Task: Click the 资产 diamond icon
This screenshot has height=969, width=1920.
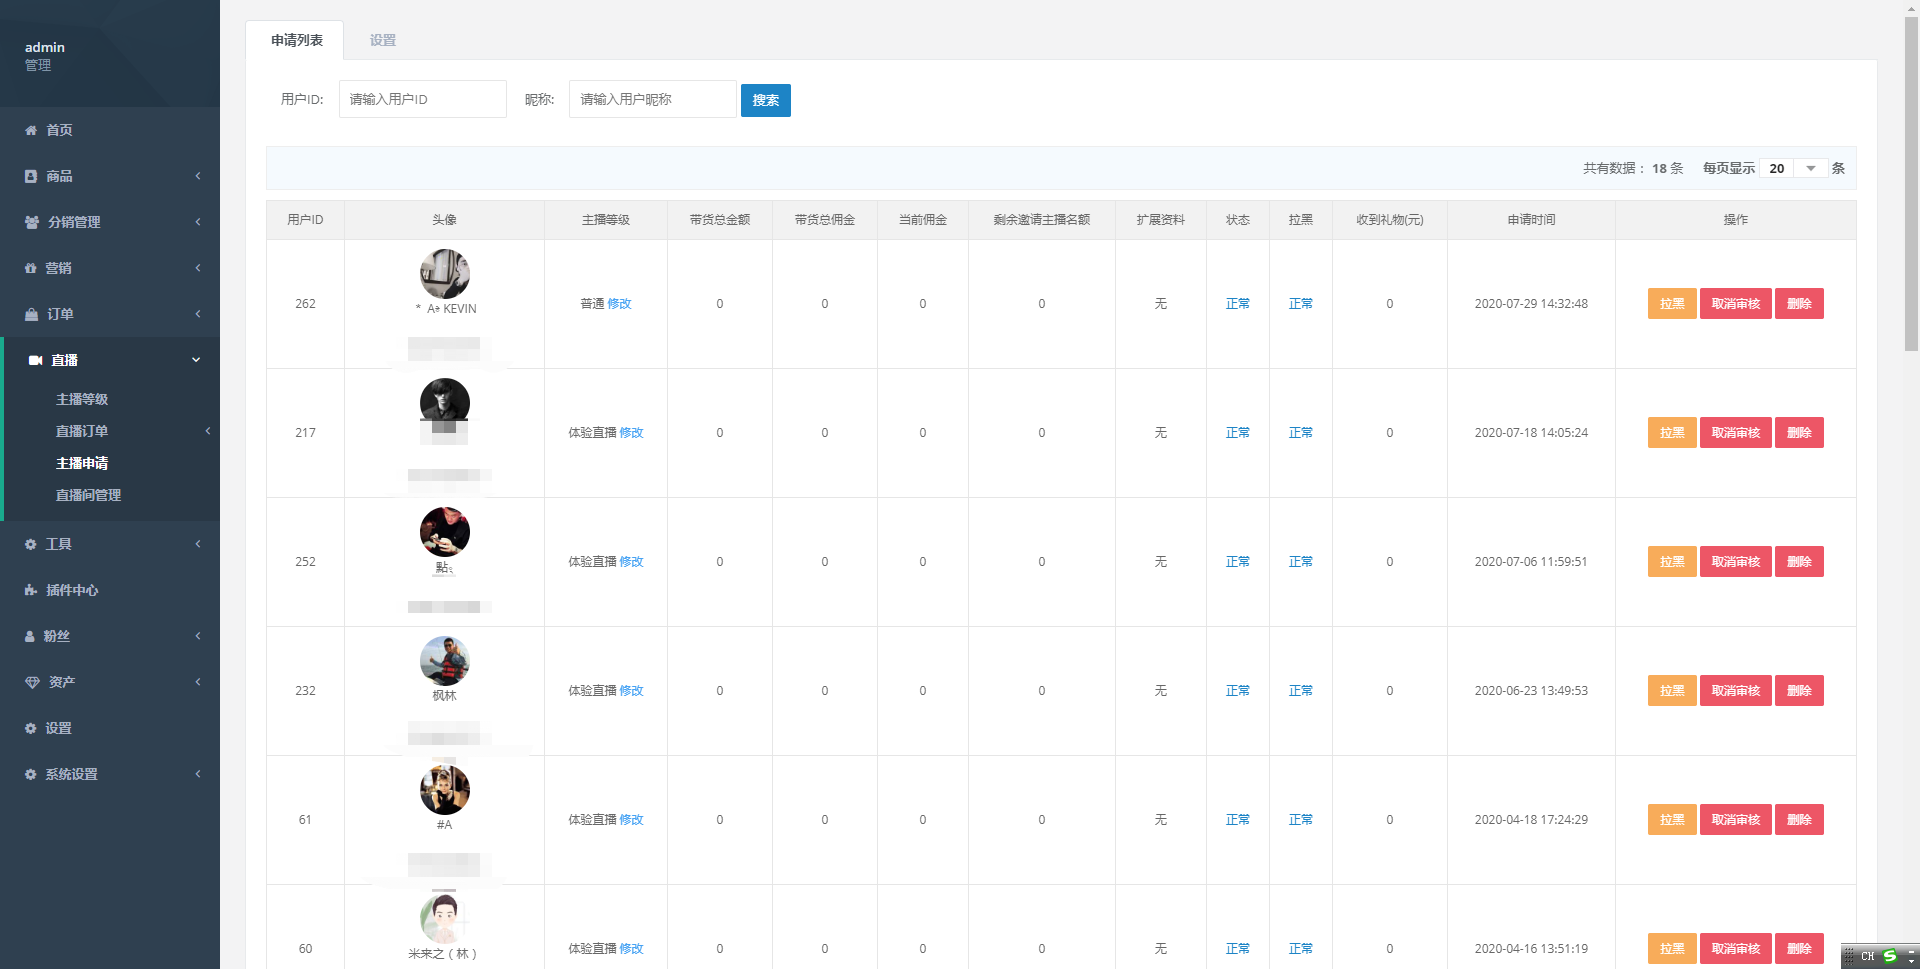Action: point(32,682)
